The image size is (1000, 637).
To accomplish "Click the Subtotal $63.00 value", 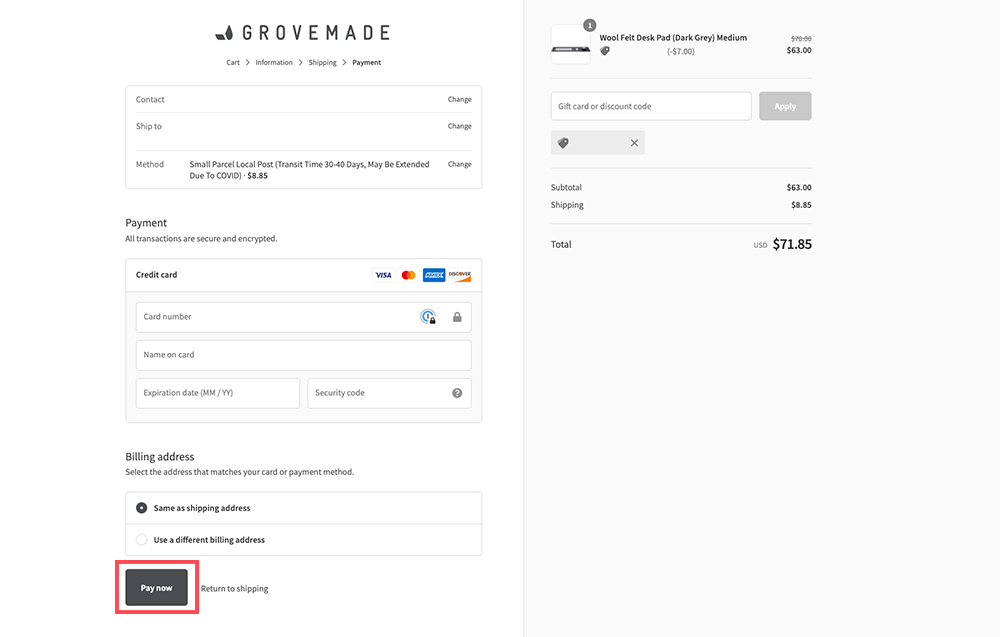I will point(799,187).
